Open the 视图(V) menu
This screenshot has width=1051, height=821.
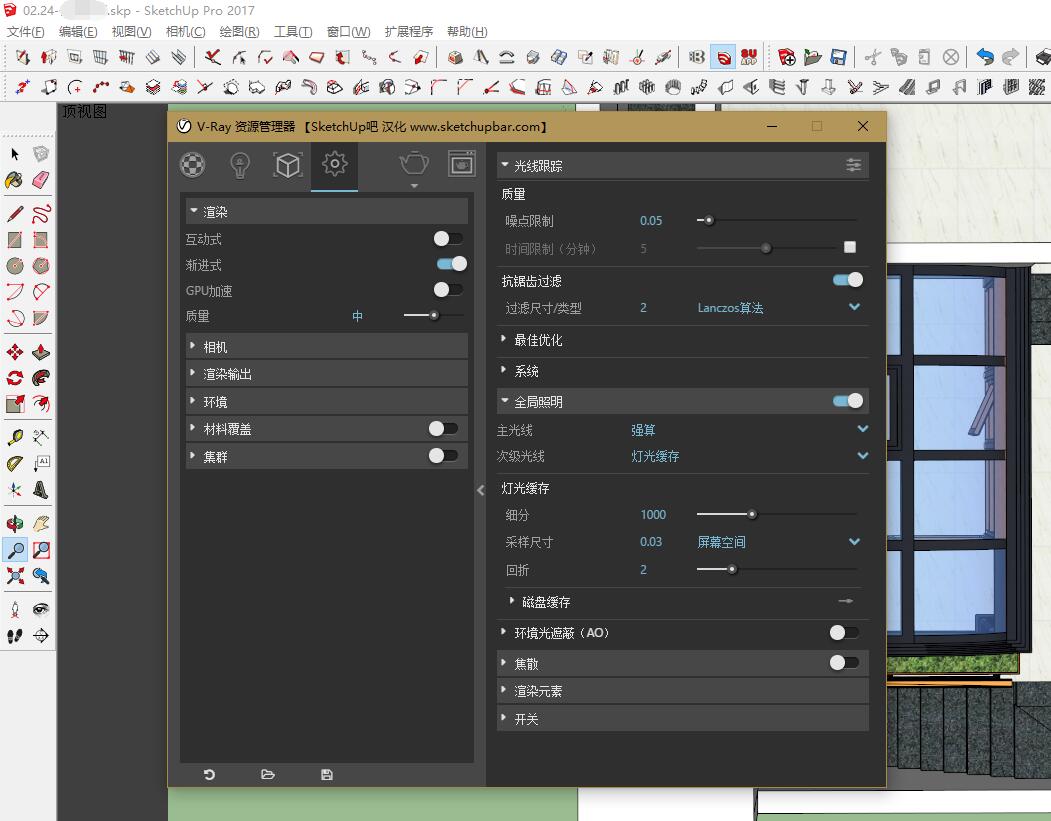131,31
